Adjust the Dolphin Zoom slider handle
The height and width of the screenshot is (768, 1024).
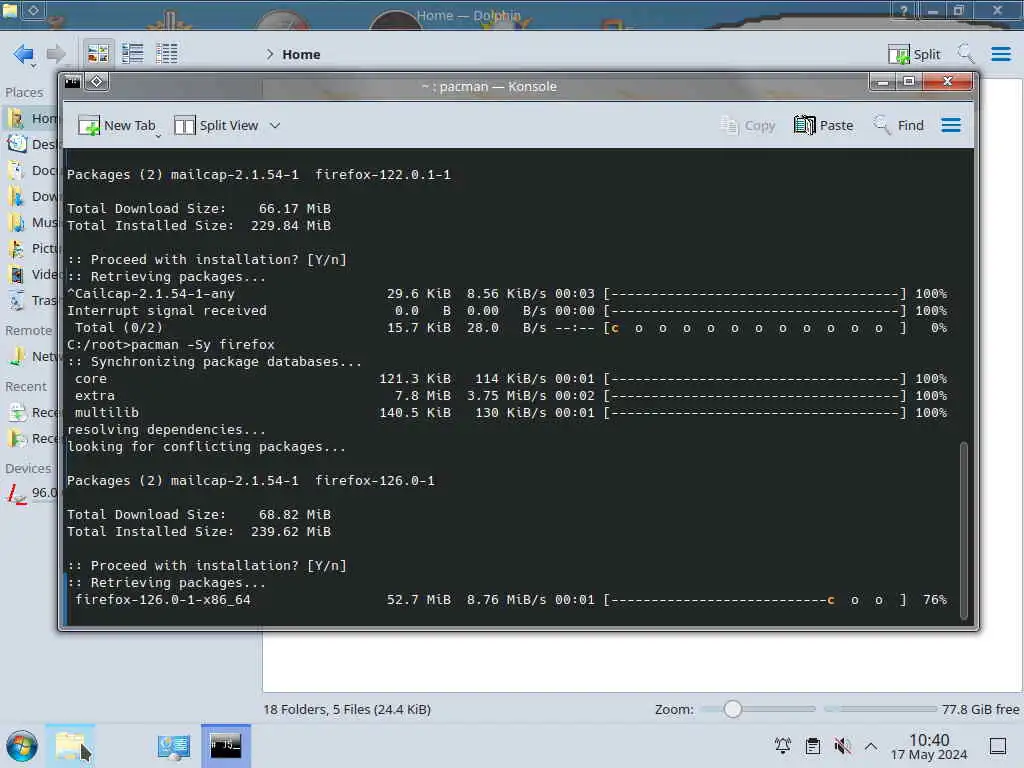(733, 709)
